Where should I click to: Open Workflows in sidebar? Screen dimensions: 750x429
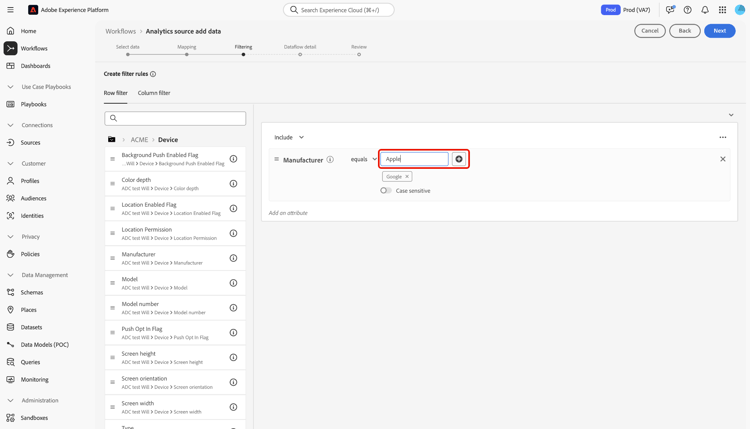click(34, 48)
